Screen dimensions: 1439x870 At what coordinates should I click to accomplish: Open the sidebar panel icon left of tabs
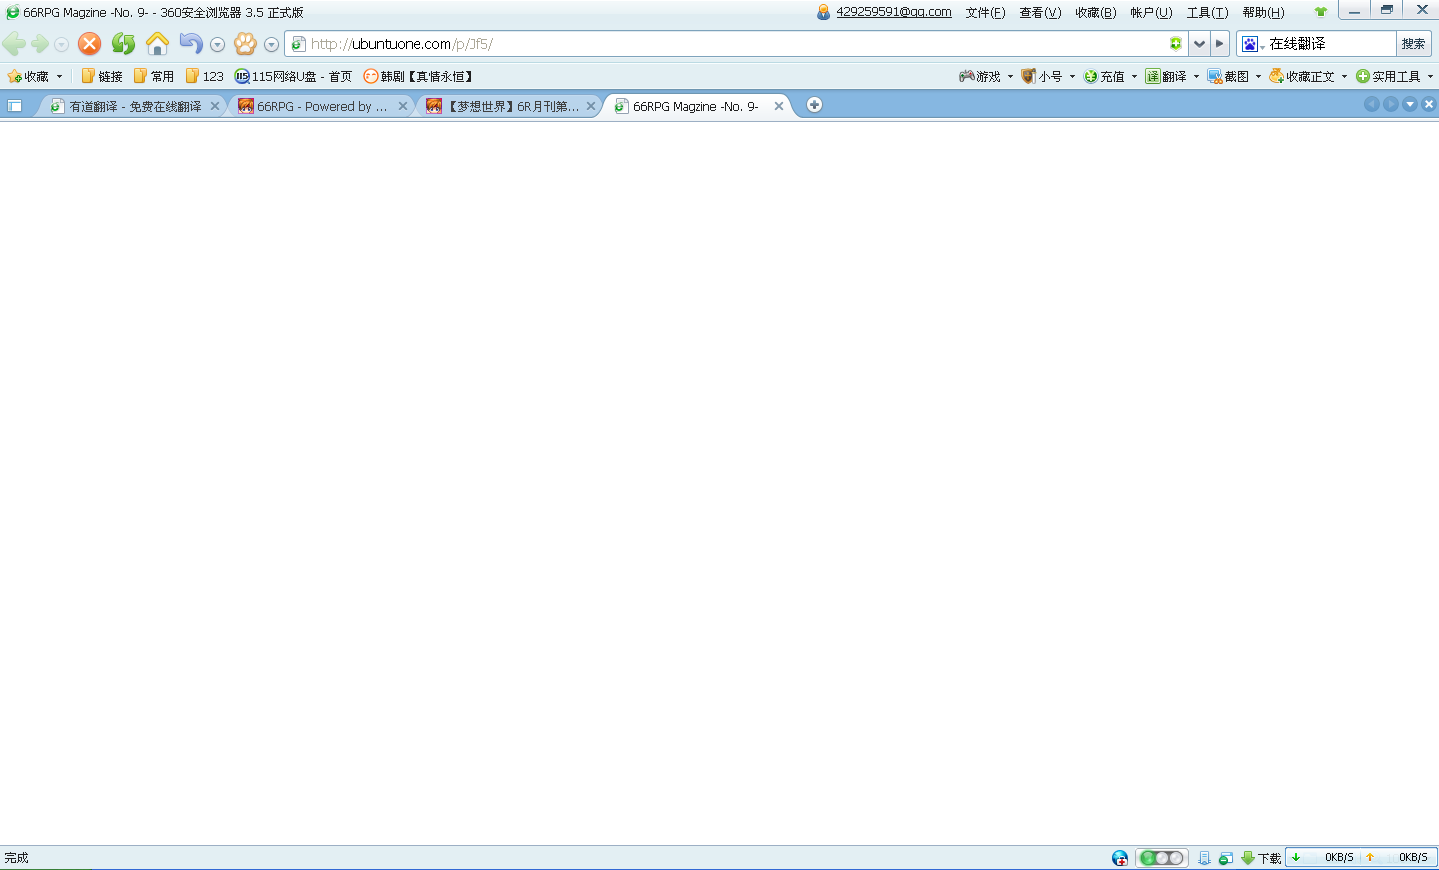click(x=15, y=106)
